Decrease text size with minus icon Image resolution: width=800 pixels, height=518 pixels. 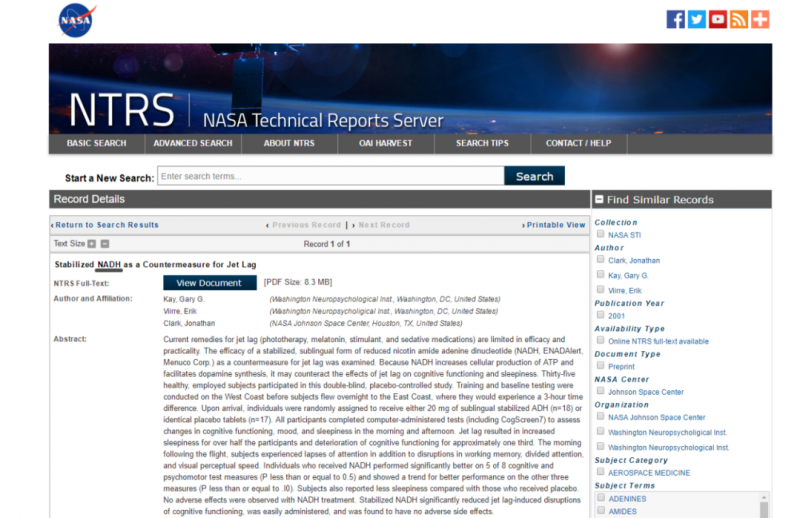click(105, 244)
